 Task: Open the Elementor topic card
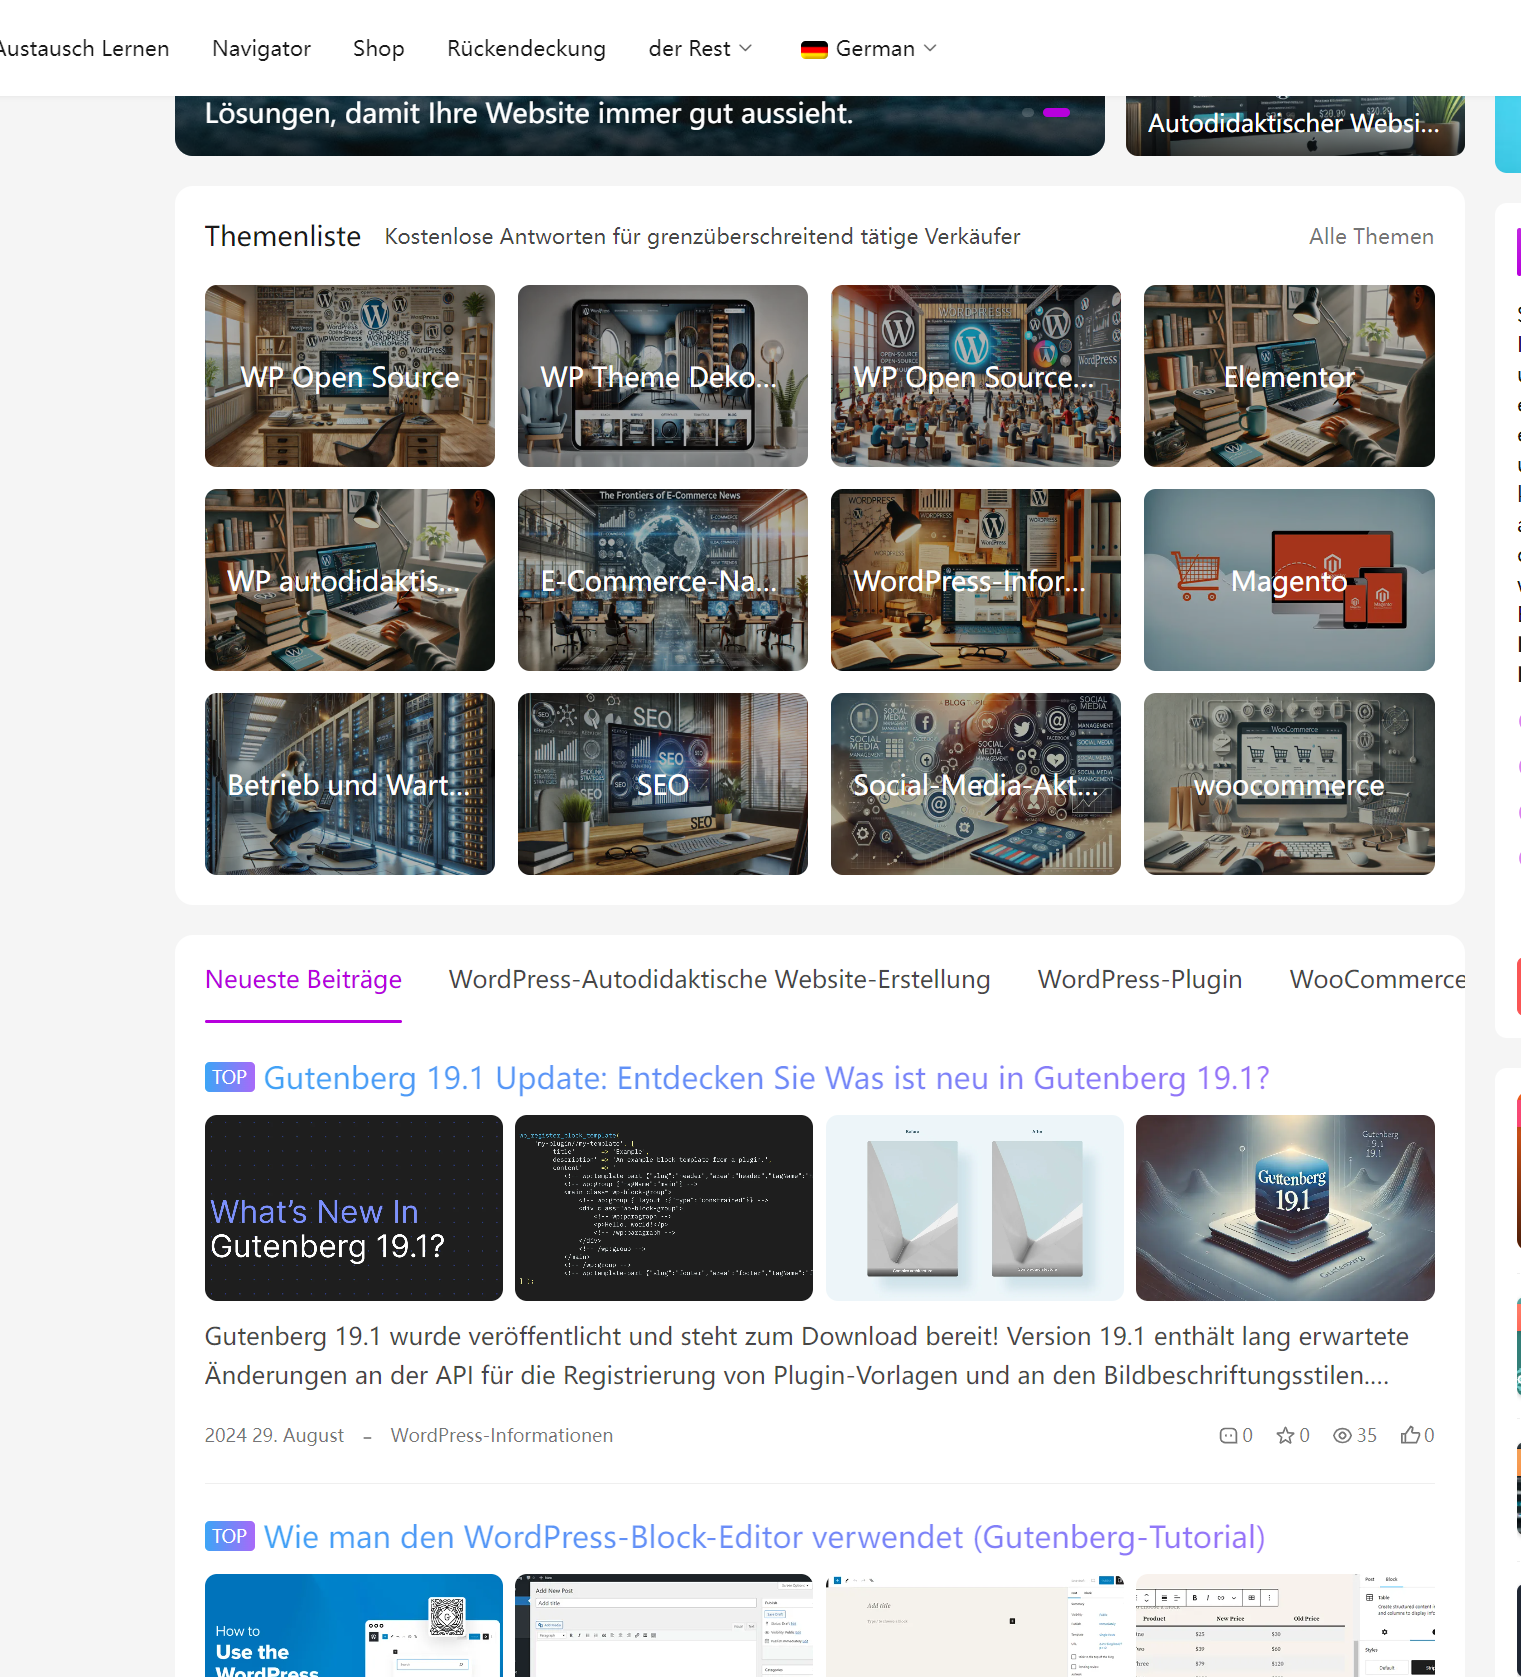(x=1289, y=376)
